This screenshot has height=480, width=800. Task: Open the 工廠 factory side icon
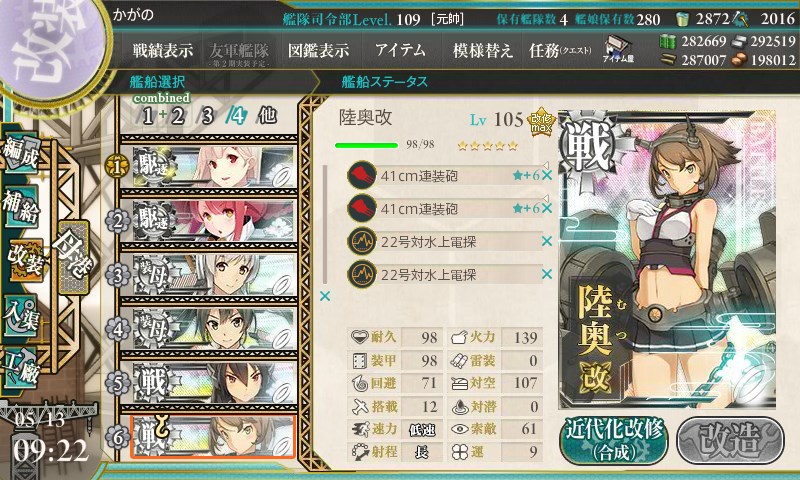21,368
